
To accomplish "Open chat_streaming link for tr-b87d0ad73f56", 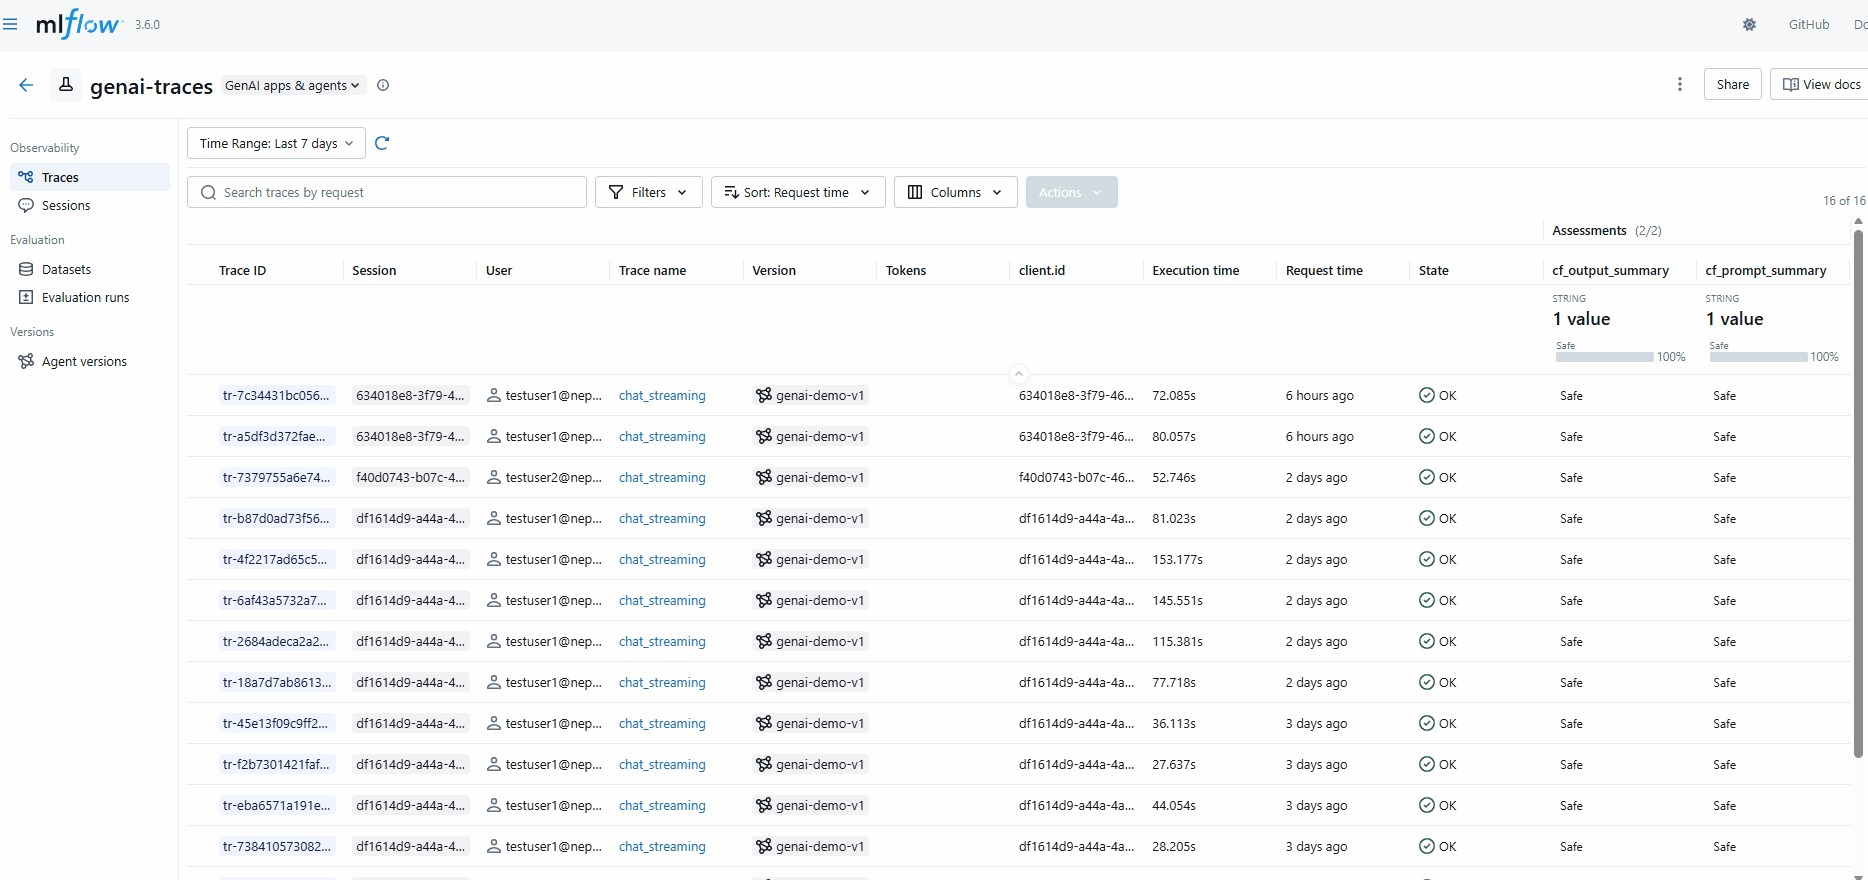I will (662, 518).
